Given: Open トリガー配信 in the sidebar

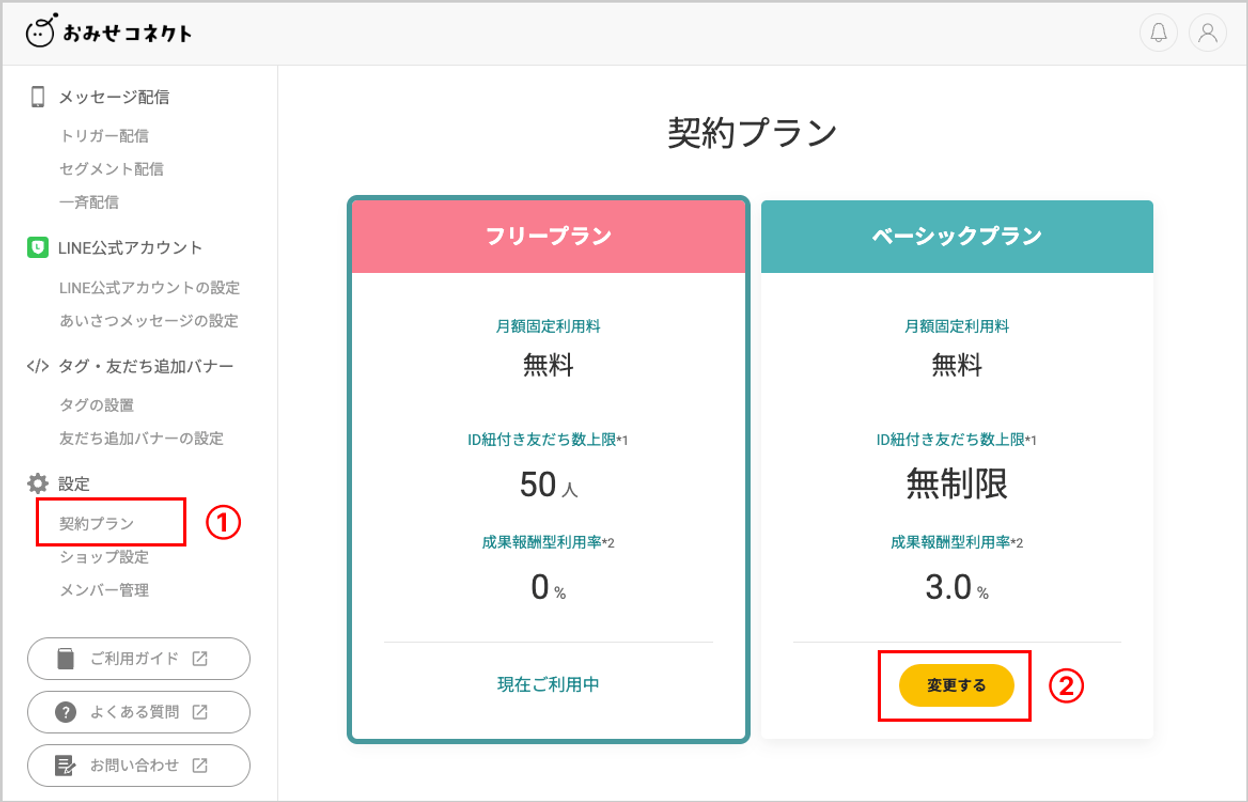Looking at the screenshot, I should (x=104, y=136).
